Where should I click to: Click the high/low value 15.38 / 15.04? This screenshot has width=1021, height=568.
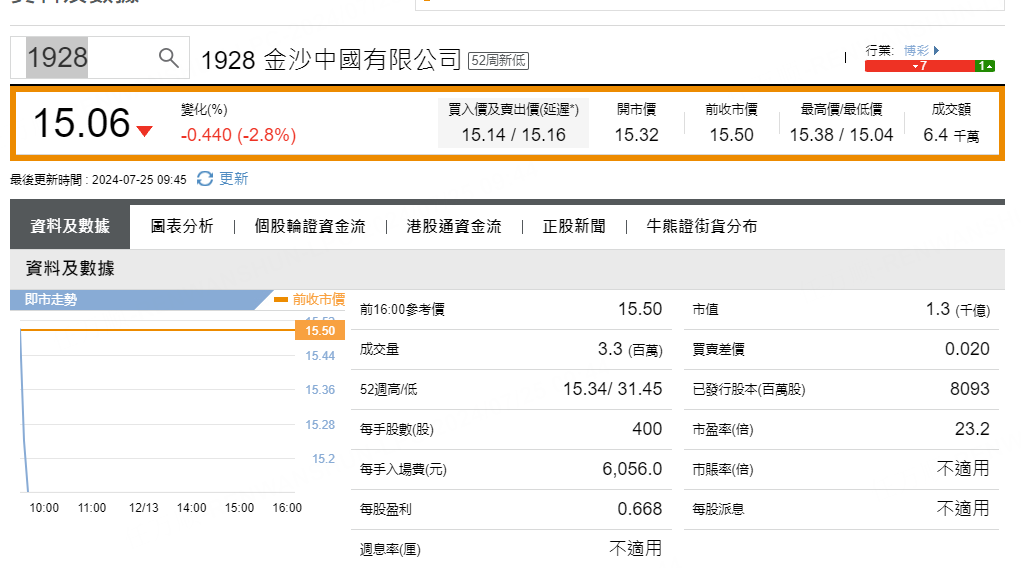pos(841,135)
